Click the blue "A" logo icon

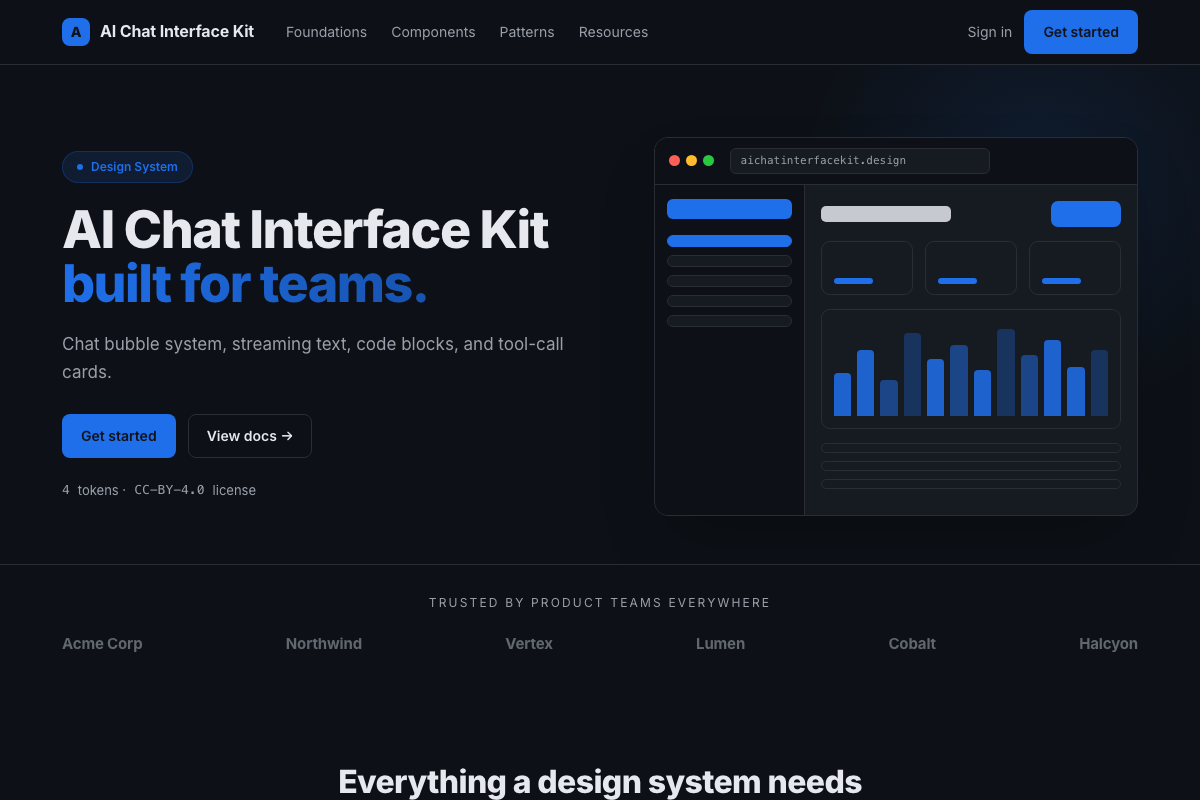click(x=76, y=32)
